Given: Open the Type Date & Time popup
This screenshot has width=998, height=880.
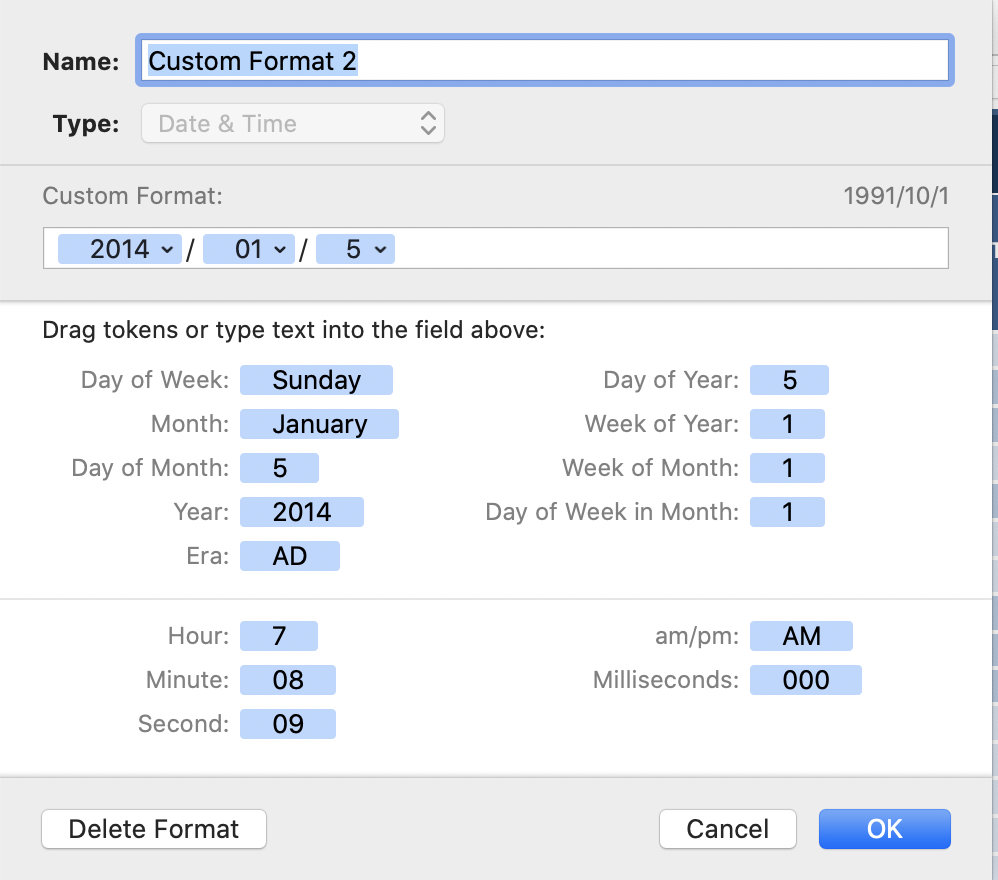Looking at the screenshot, I should (x=293, y=123).
